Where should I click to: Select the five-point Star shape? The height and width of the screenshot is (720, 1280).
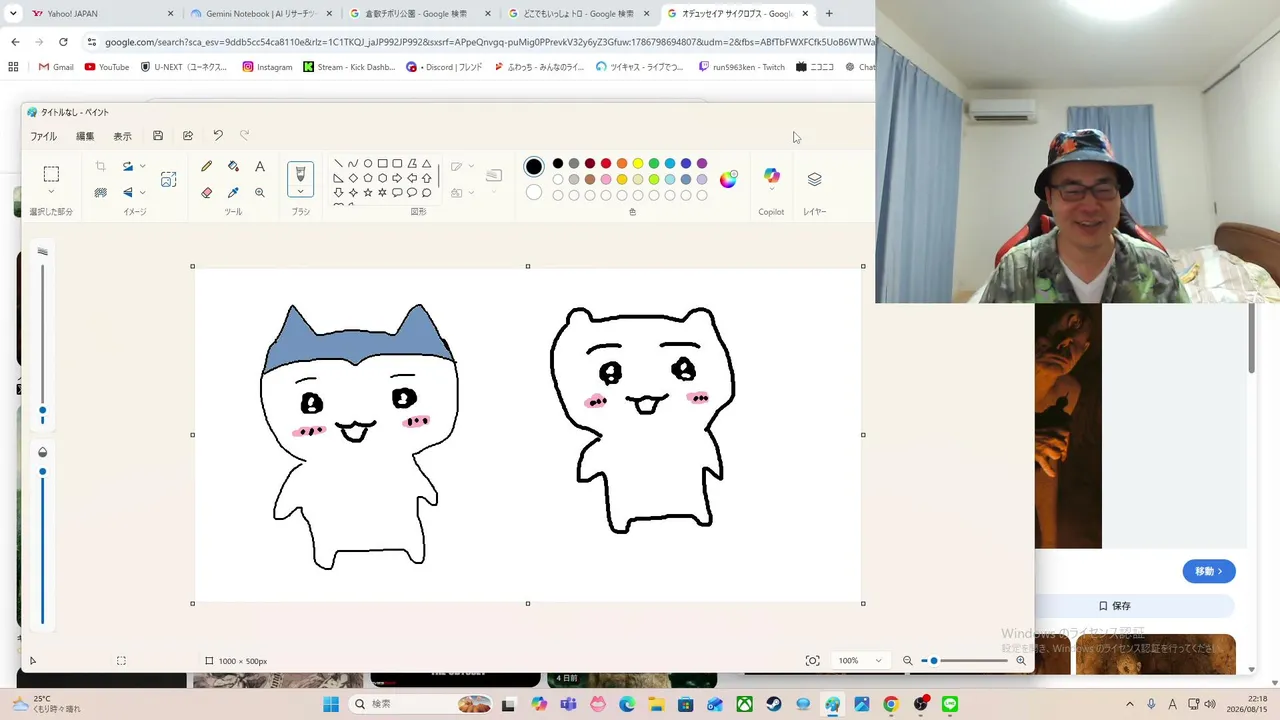click(x=368, y=192)
